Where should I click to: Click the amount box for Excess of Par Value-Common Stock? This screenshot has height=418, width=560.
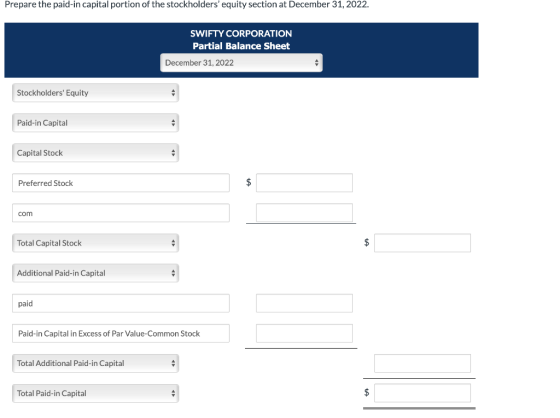tap(304, 333)
